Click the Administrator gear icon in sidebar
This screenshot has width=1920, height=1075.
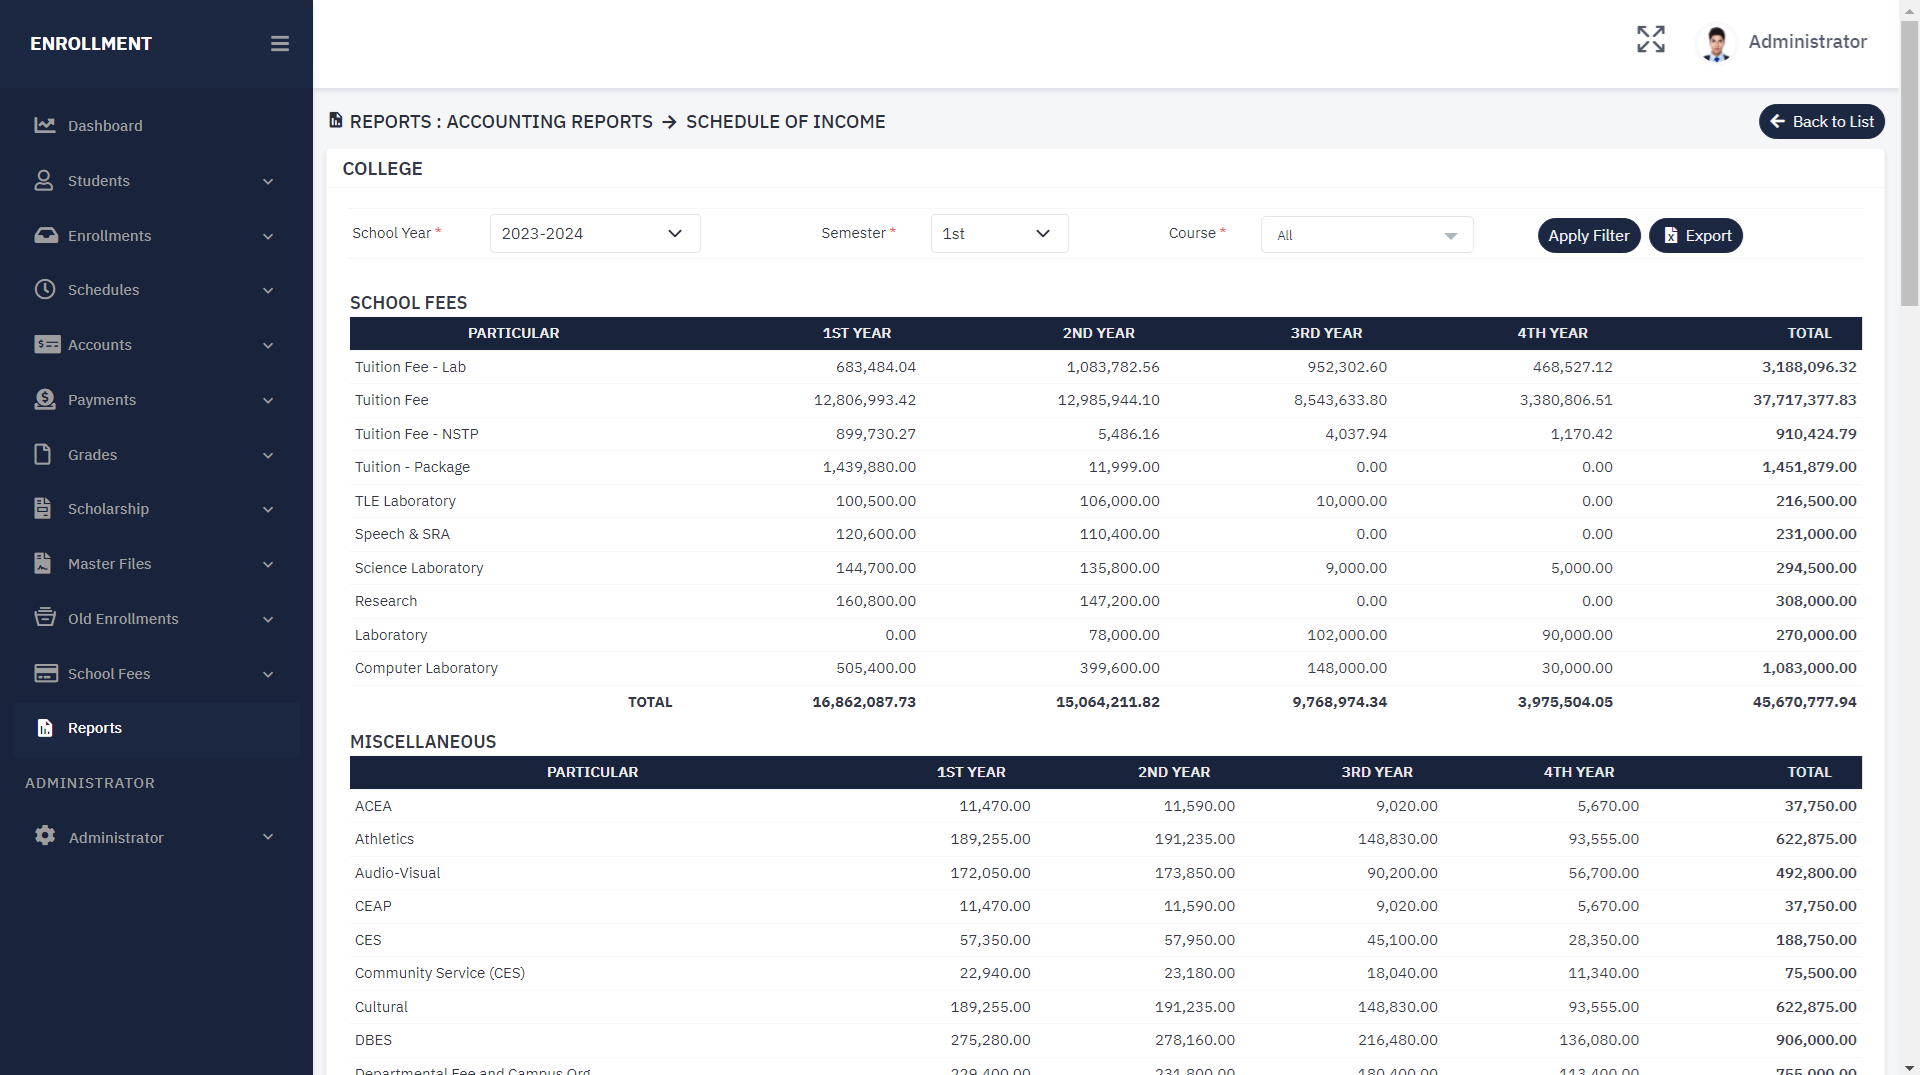pyautogui.click(x=45, y=836)
